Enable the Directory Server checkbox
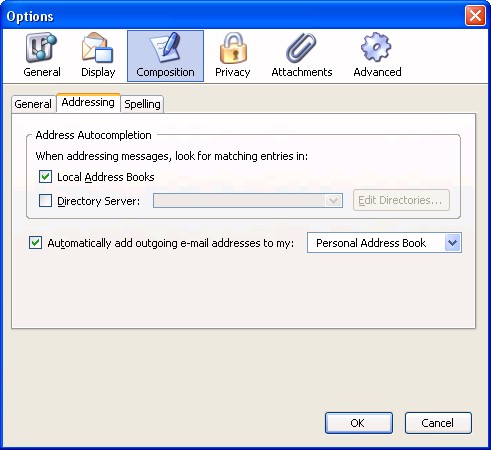491x450 pixels. 45,201
